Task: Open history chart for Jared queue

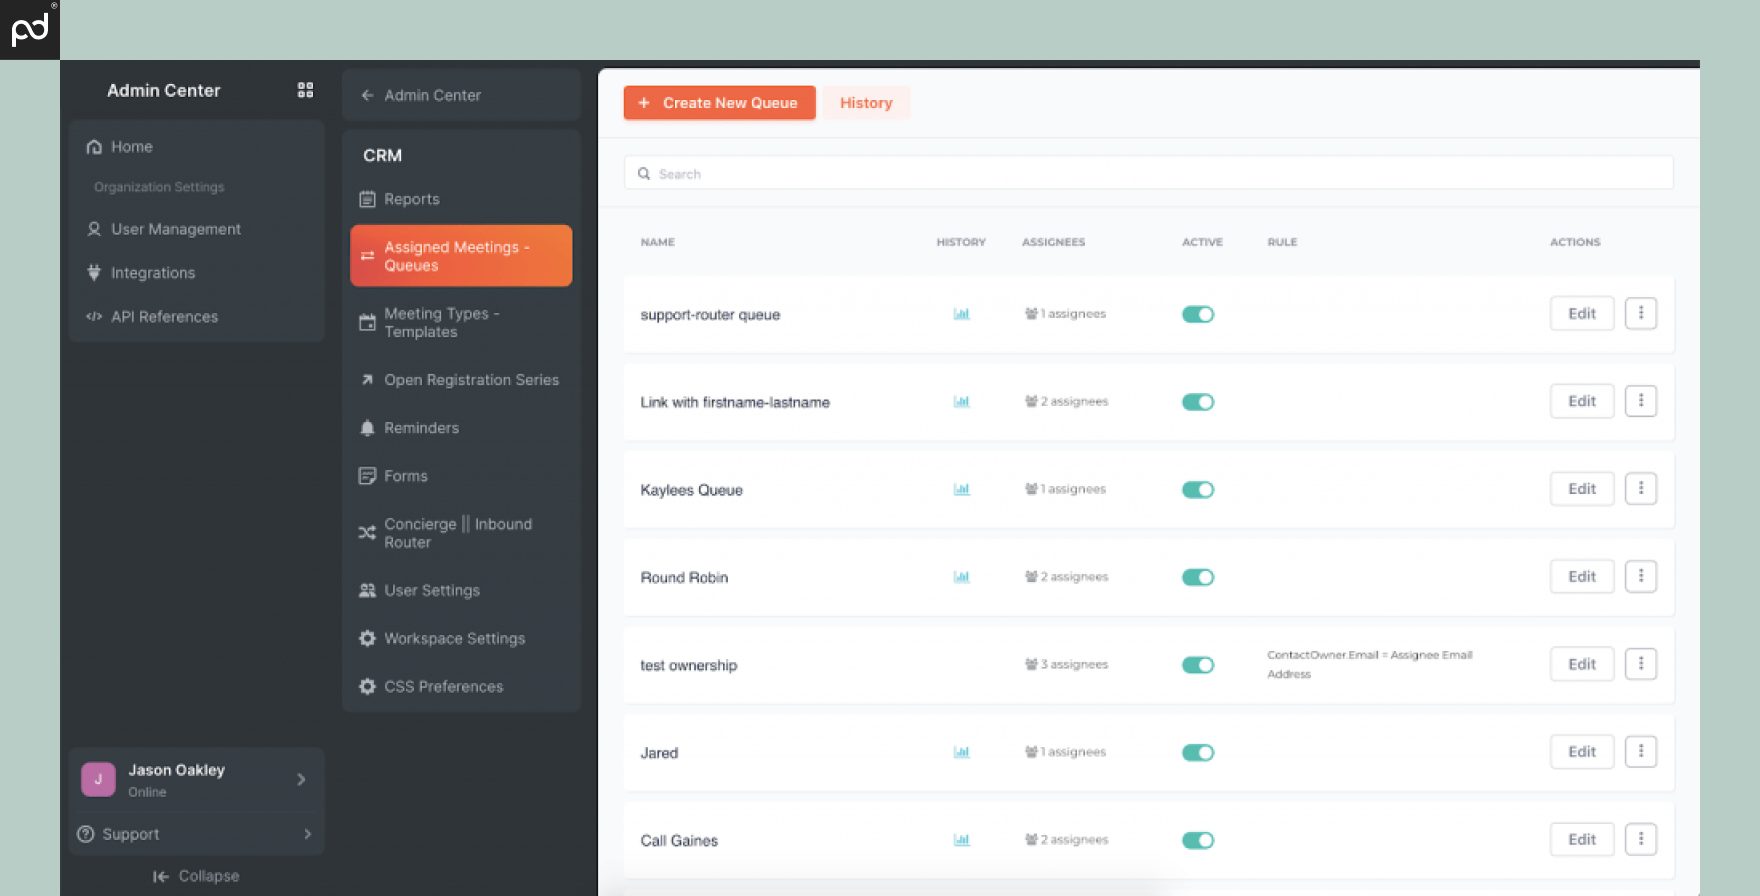Action: click(961, 752)
